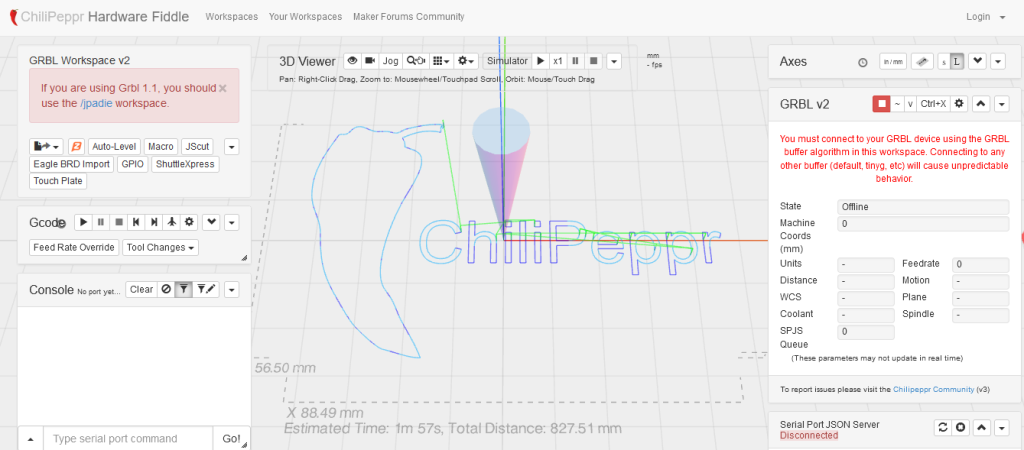Click the tilde resume button in GRBL
Viewport: 1024px width, 450px height.
(897, 103)
